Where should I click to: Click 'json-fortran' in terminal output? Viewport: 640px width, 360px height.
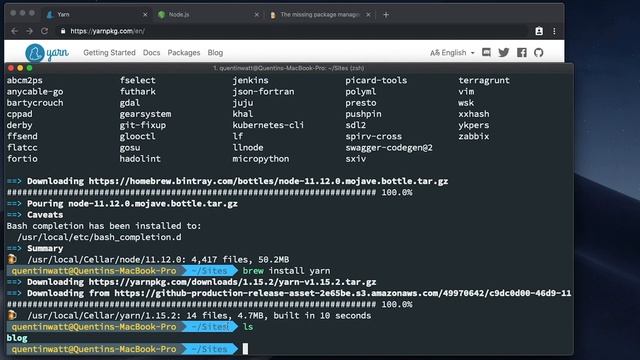[x=263, y=91]
